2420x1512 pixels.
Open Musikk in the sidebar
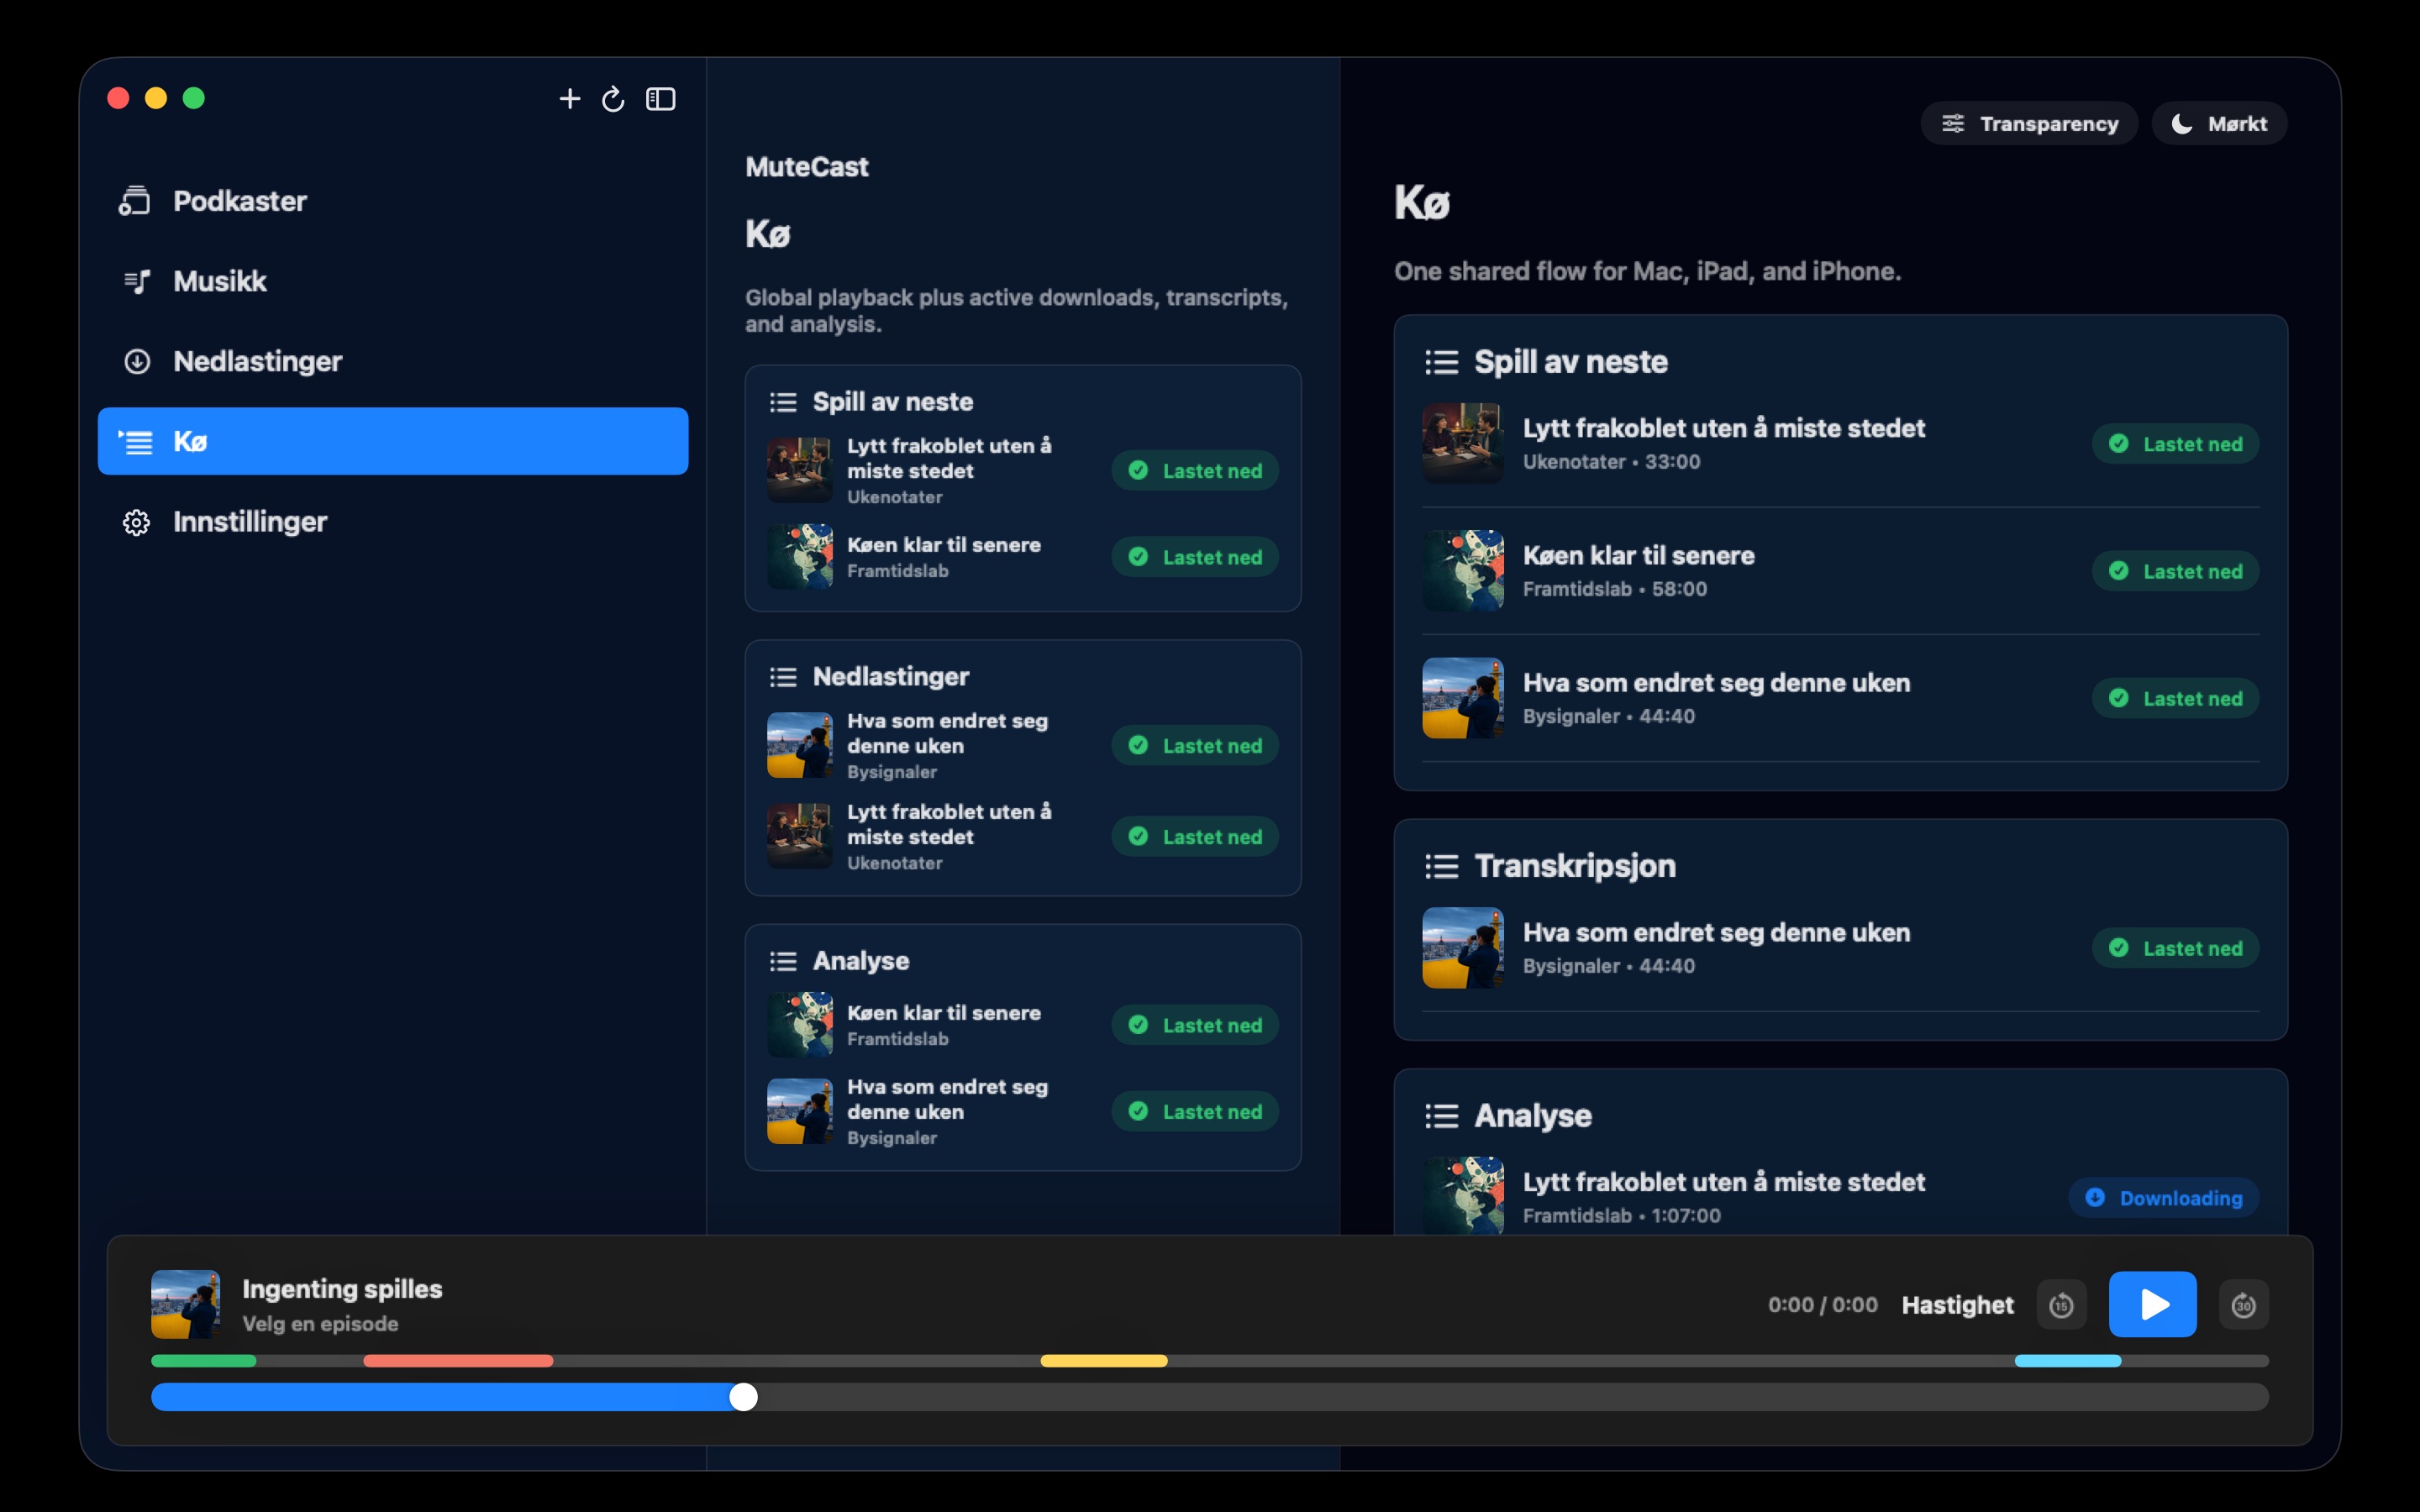(x=392, y=281)
